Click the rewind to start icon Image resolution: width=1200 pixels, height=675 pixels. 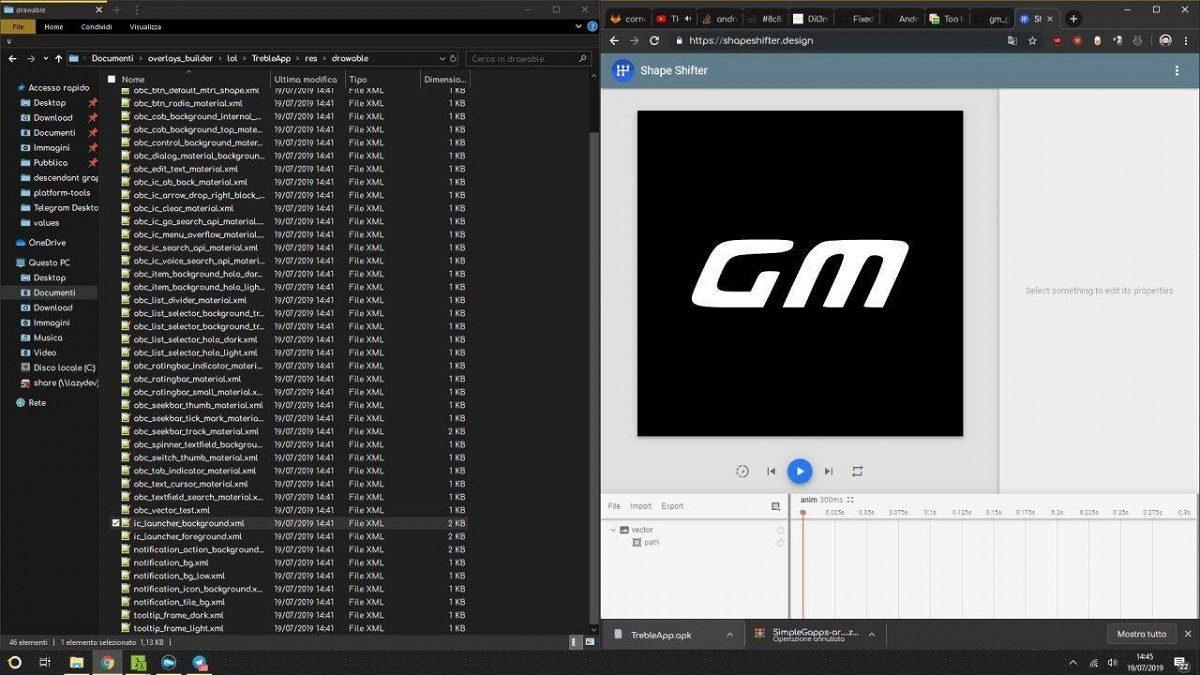pos(771,471)
